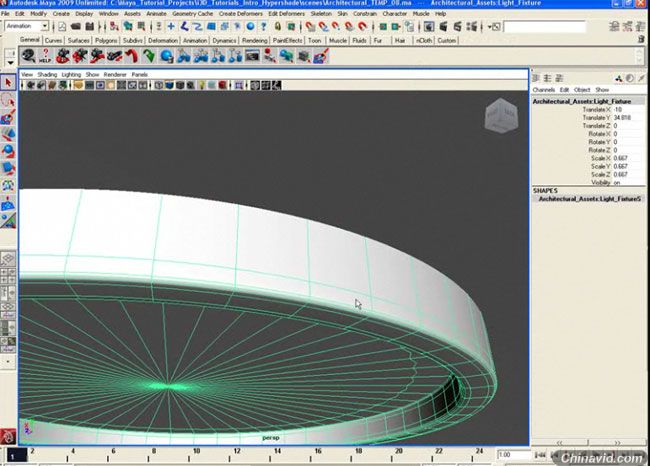The image size is (650, 466).
Task: Switch to the Rendering shelf tab
Action: point(256,41)
